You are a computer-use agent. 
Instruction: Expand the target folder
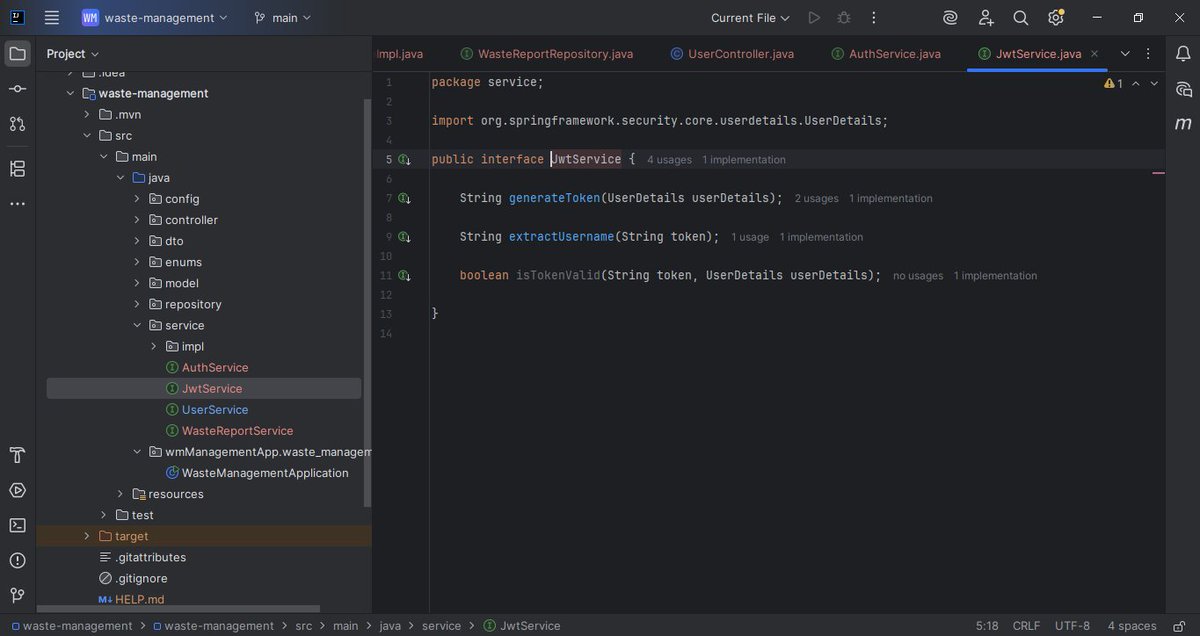coord(88,536)
